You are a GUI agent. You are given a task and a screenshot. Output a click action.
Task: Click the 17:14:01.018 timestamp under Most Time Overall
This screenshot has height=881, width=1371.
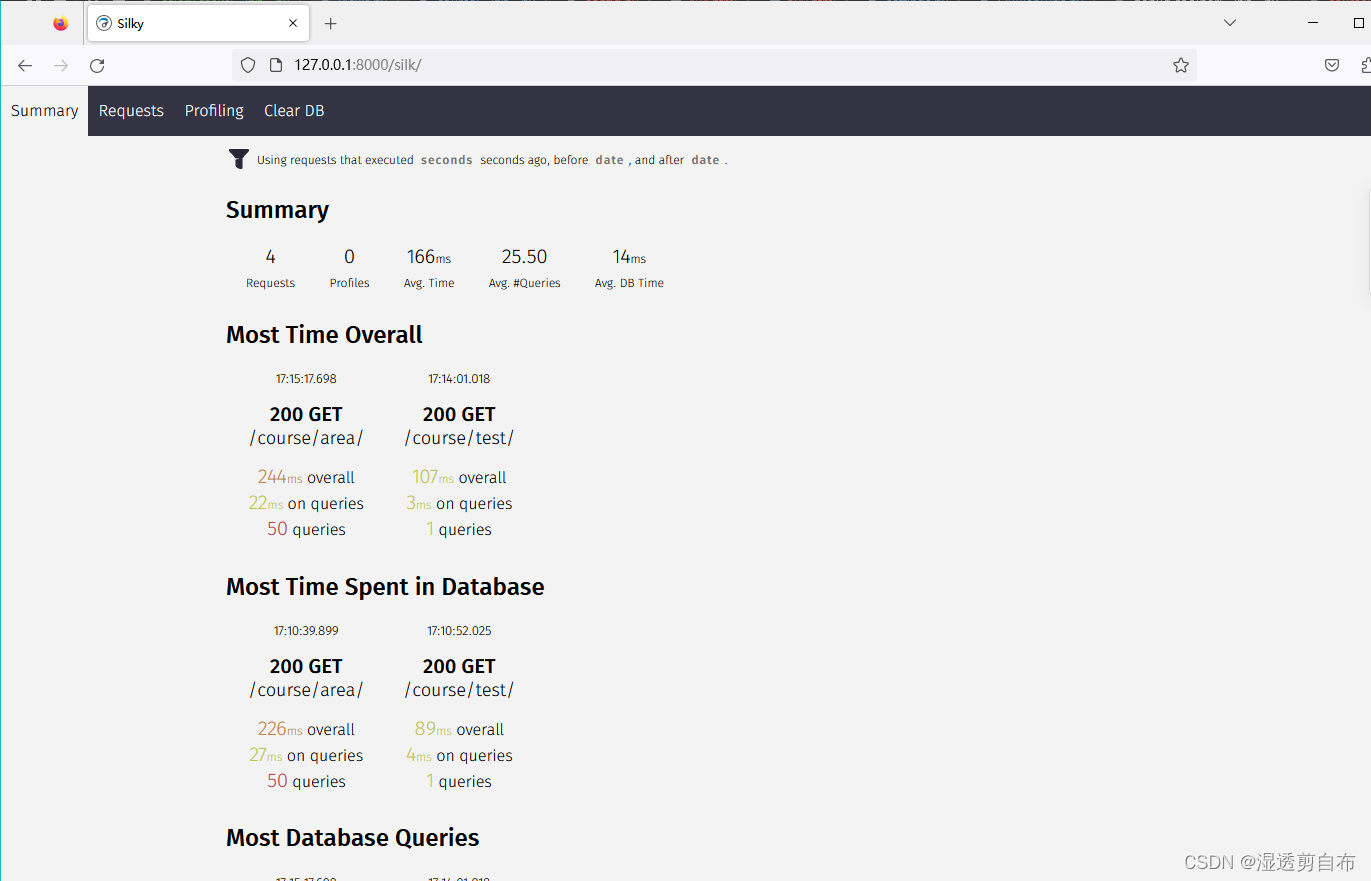tap(459, 379)
